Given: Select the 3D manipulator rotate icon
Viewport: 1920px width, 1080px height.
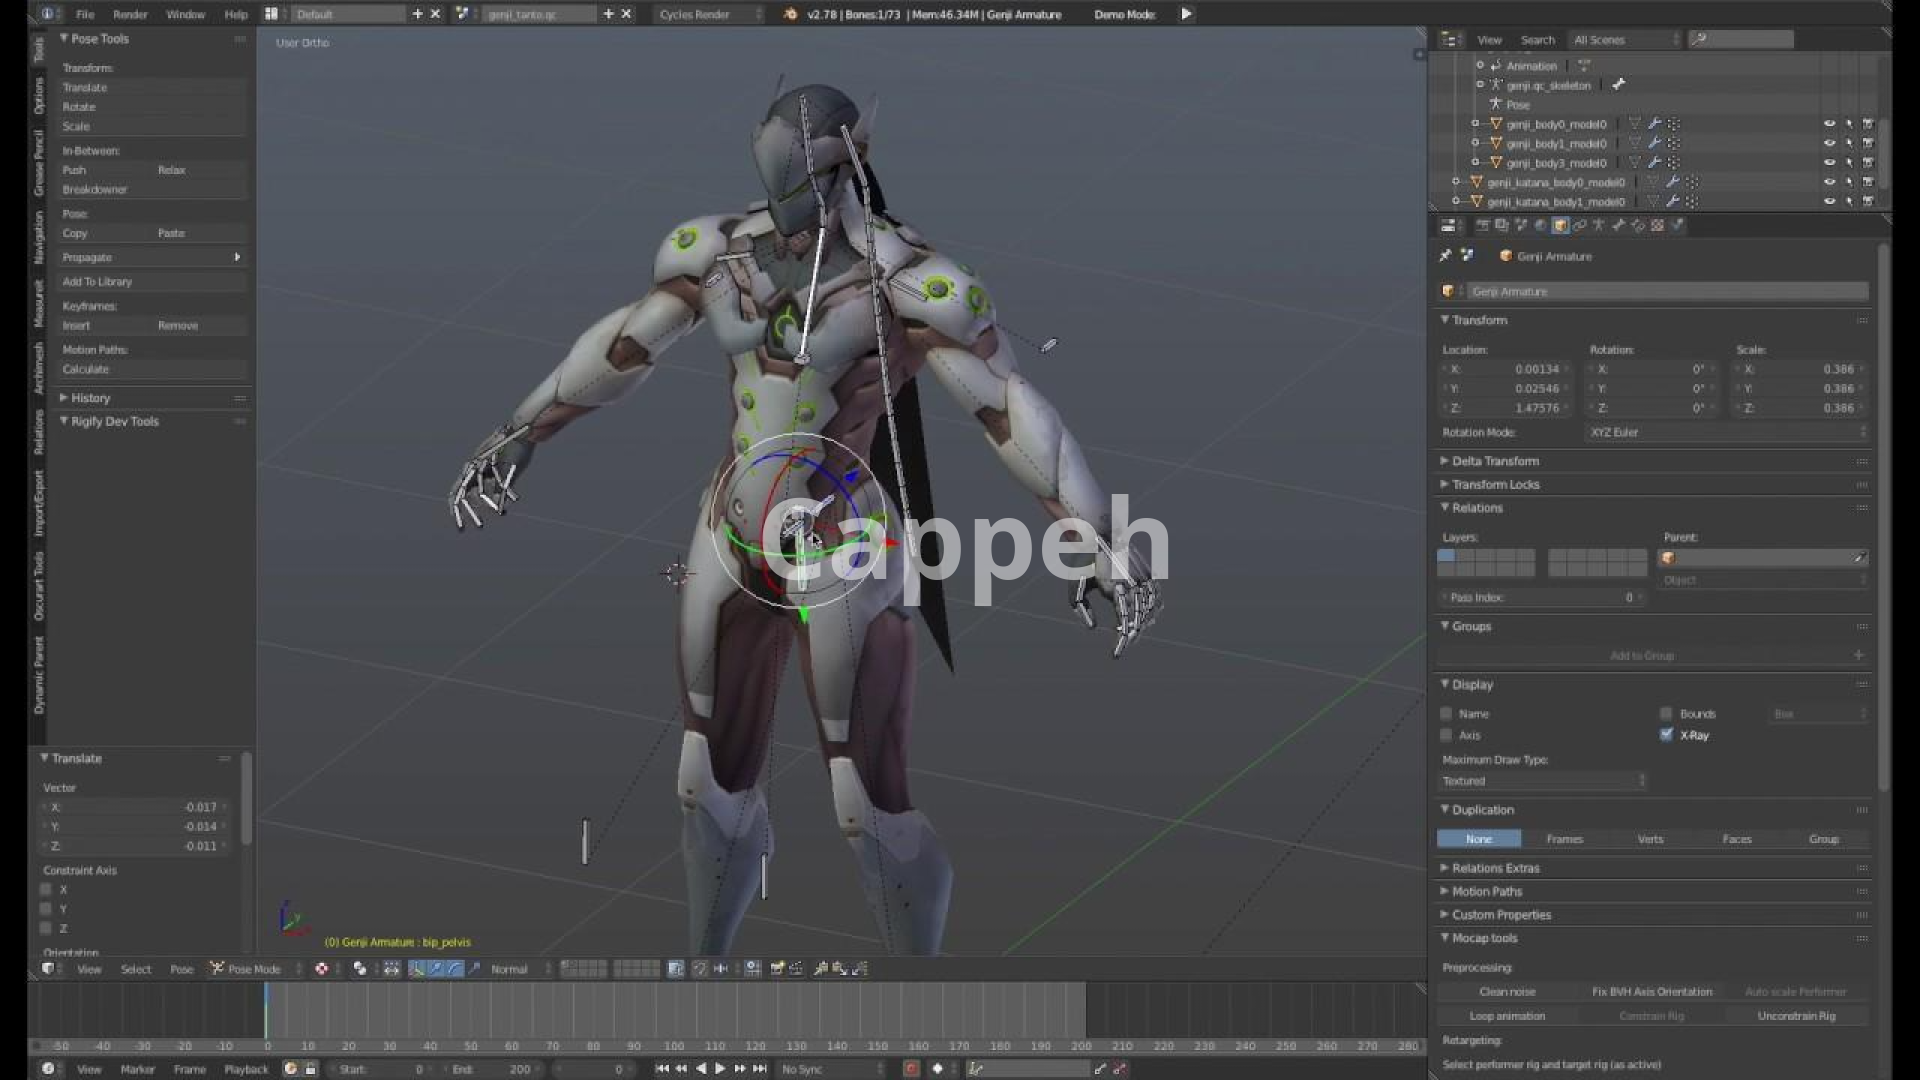Looking at the screenshot, I should coord(455,968).
